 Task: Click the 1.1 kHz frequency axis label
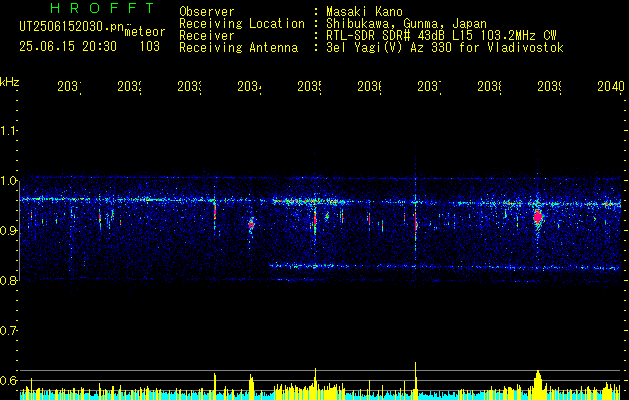pyautogui.click(x=8, y=131)
